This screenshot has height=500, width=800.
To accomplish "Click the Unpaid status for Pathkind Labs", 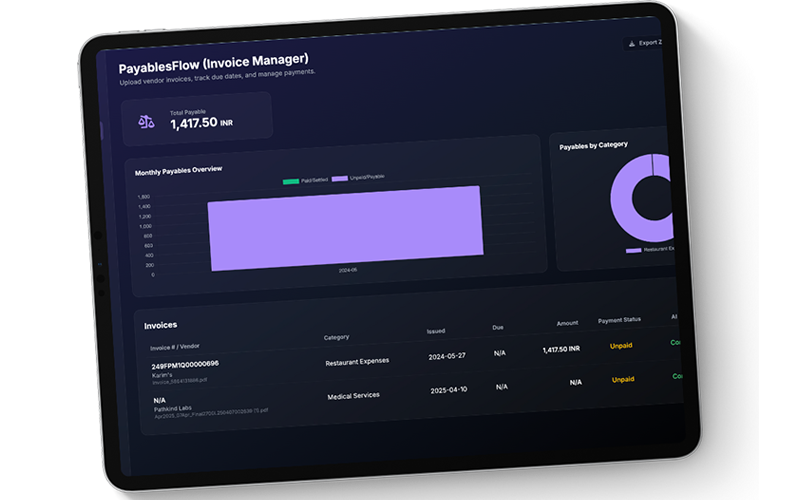I will click(623, 379).
